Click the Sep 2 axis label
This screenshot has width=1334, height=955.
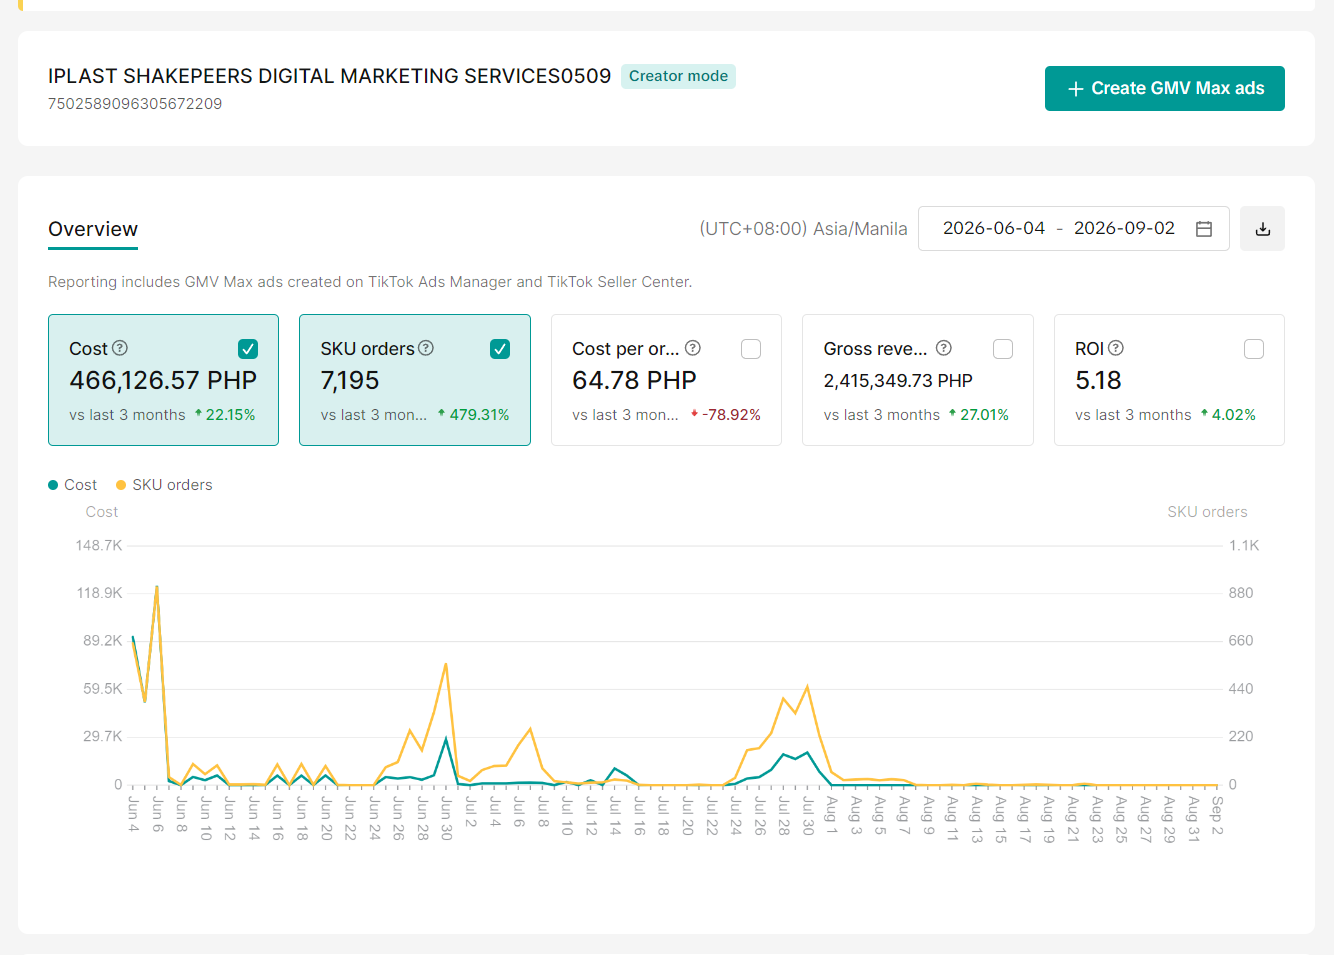click(x=1217, y=816)
